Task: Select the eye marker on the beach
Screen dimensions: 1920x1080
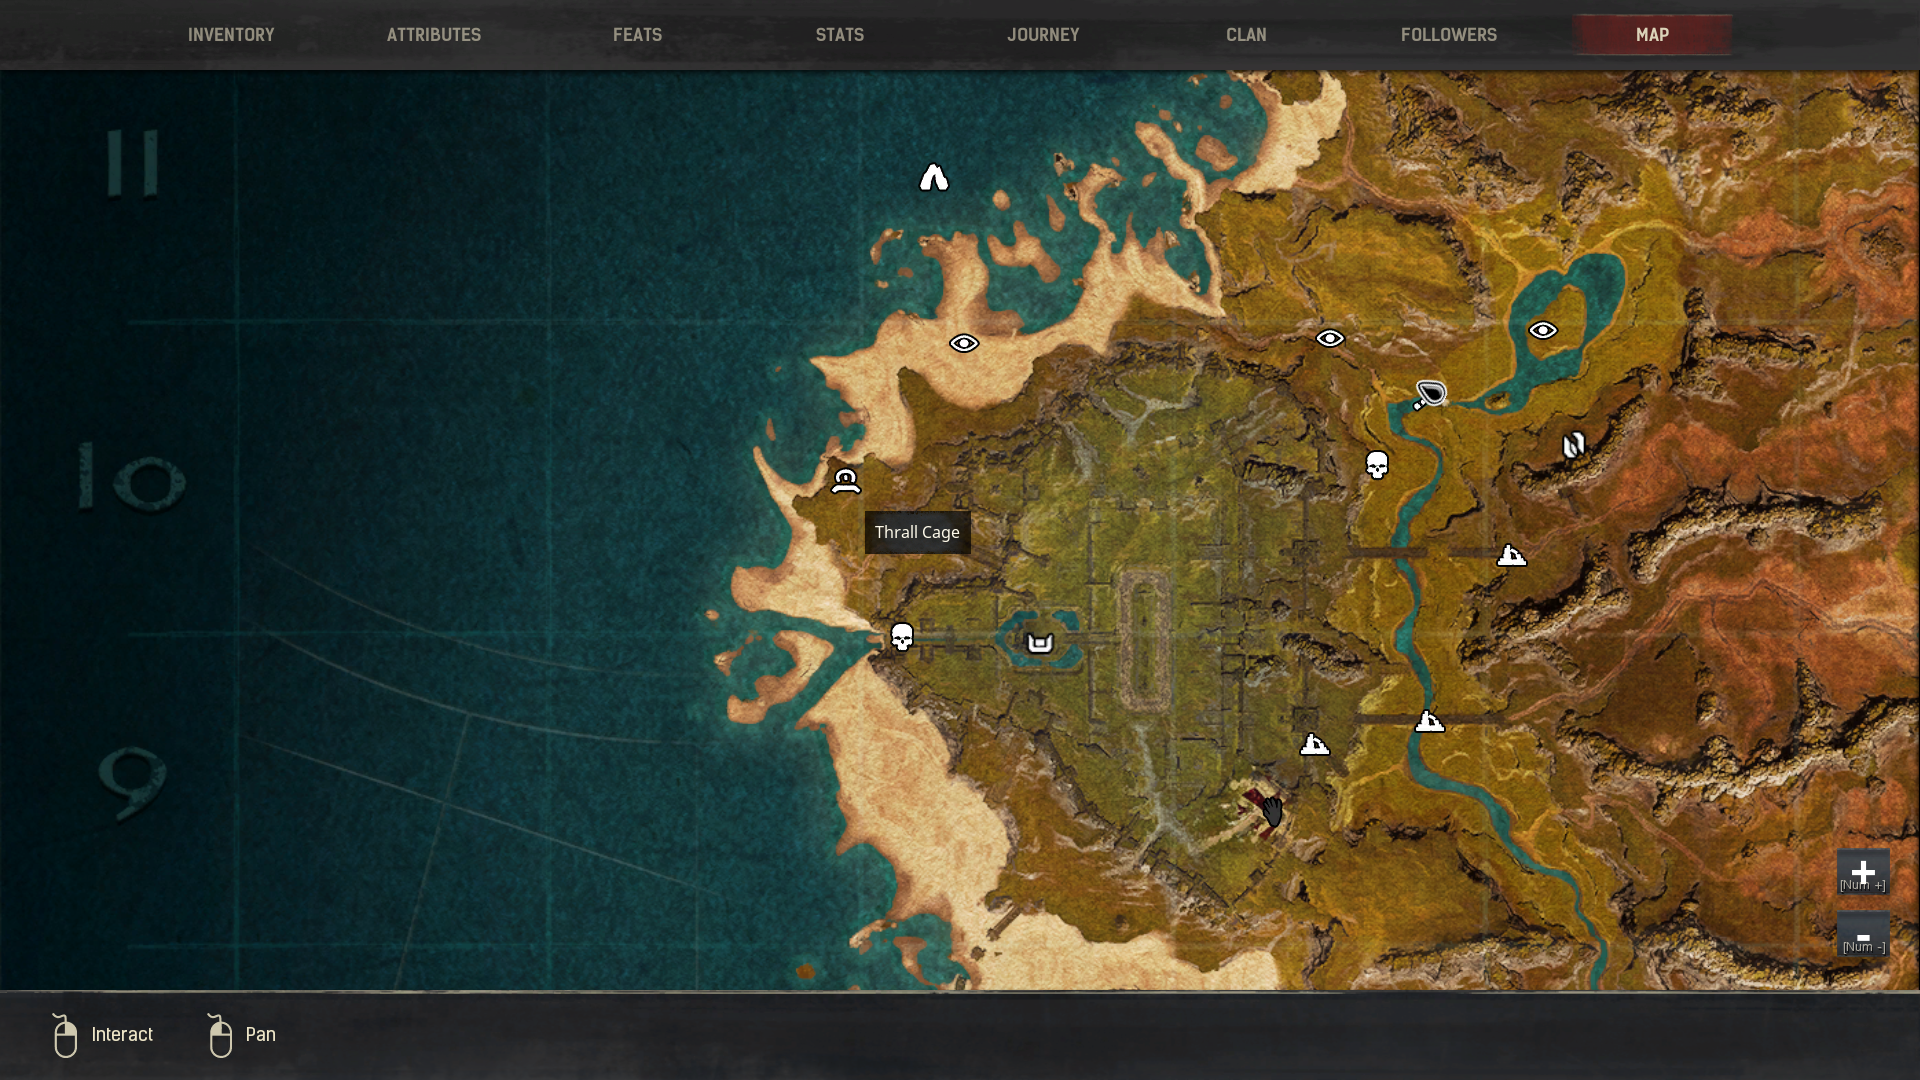Action: coord(964,343)
